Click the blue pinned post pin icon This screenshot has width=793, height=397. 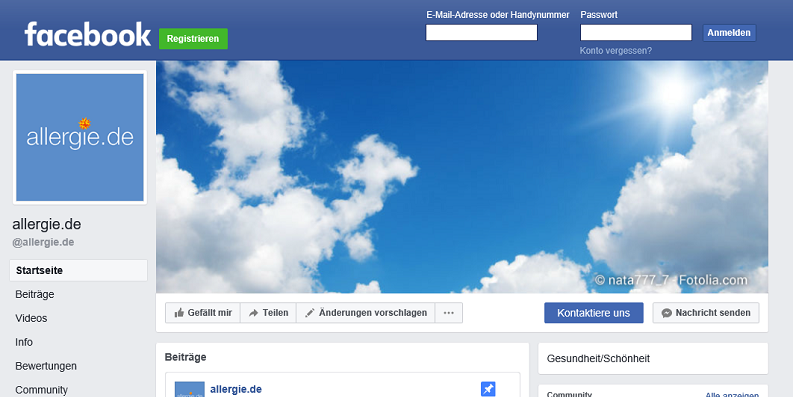point(488,389)
